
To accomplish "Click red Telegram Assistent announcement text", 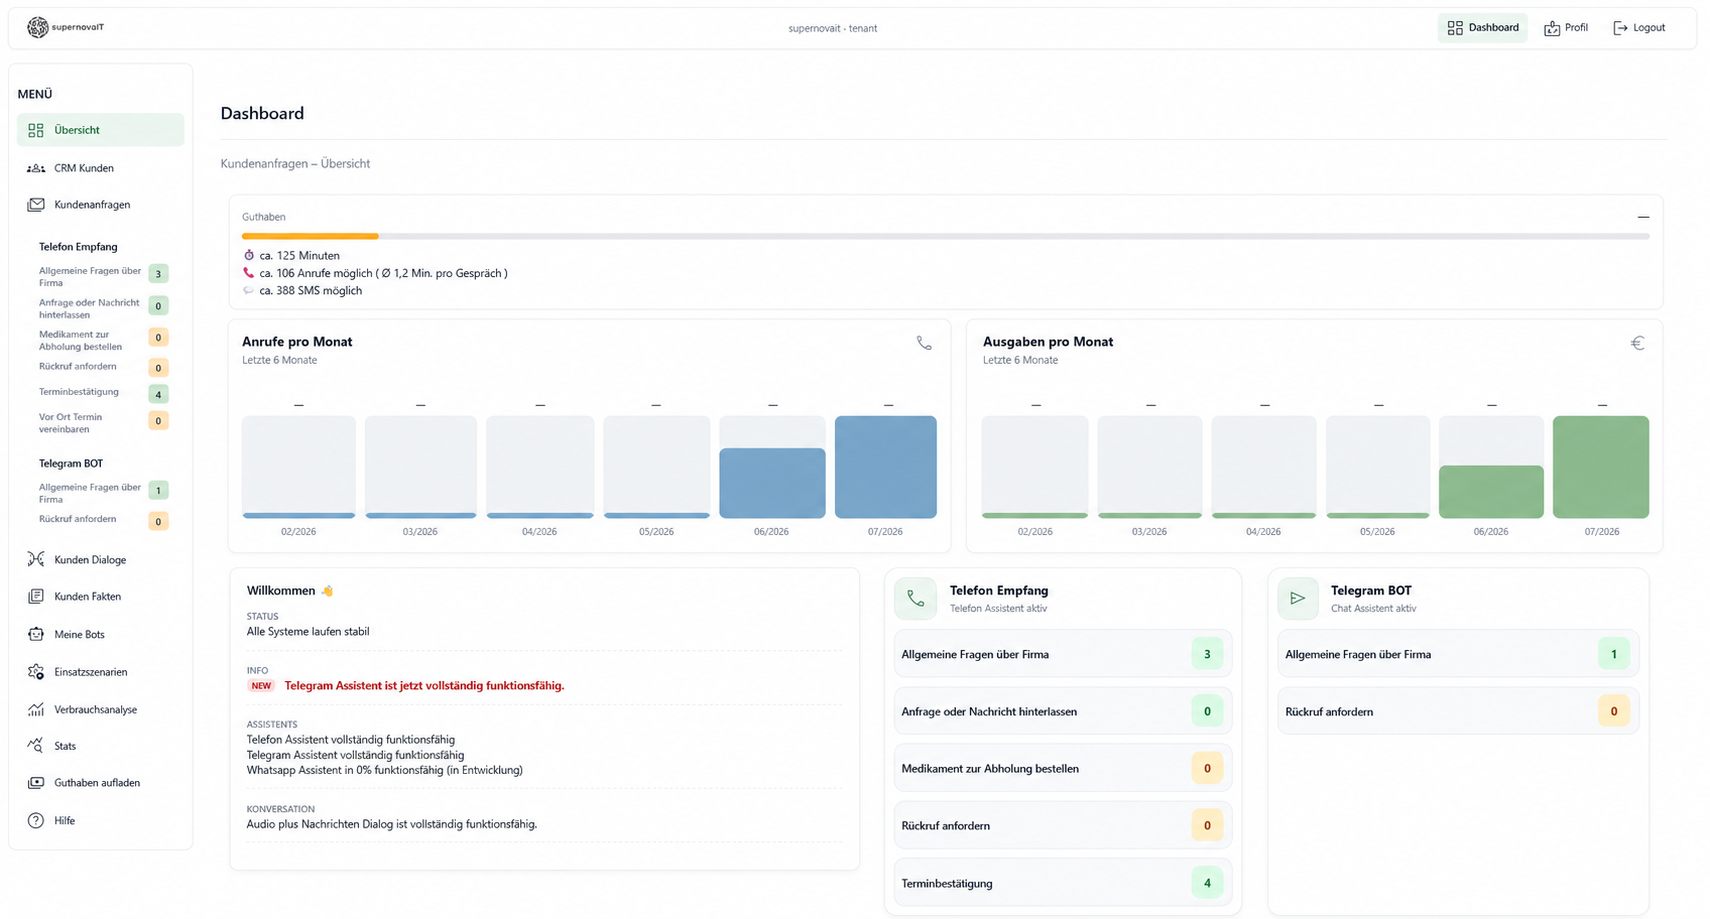I will point(424,686).
